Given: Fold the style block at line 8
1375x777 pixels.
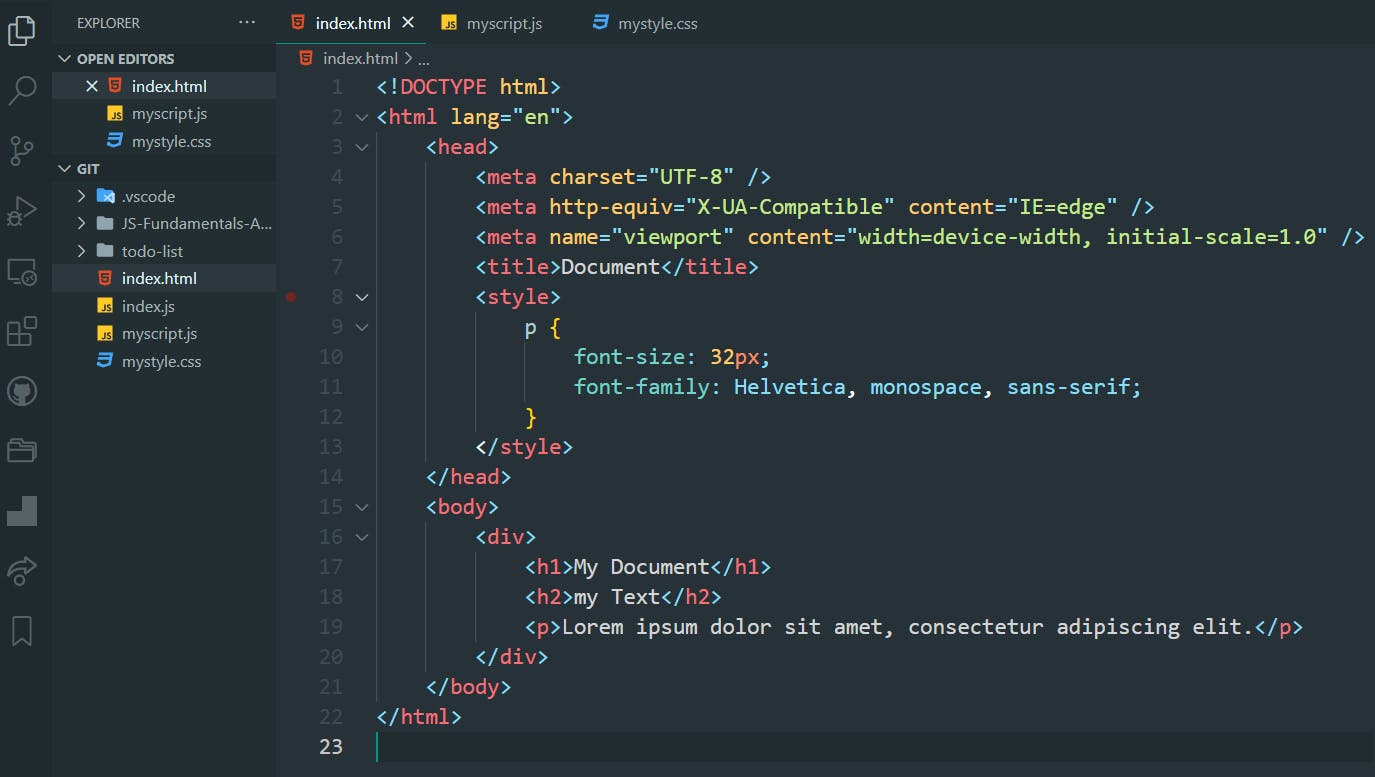Looking at the screenshot, I should click(362, 297).
